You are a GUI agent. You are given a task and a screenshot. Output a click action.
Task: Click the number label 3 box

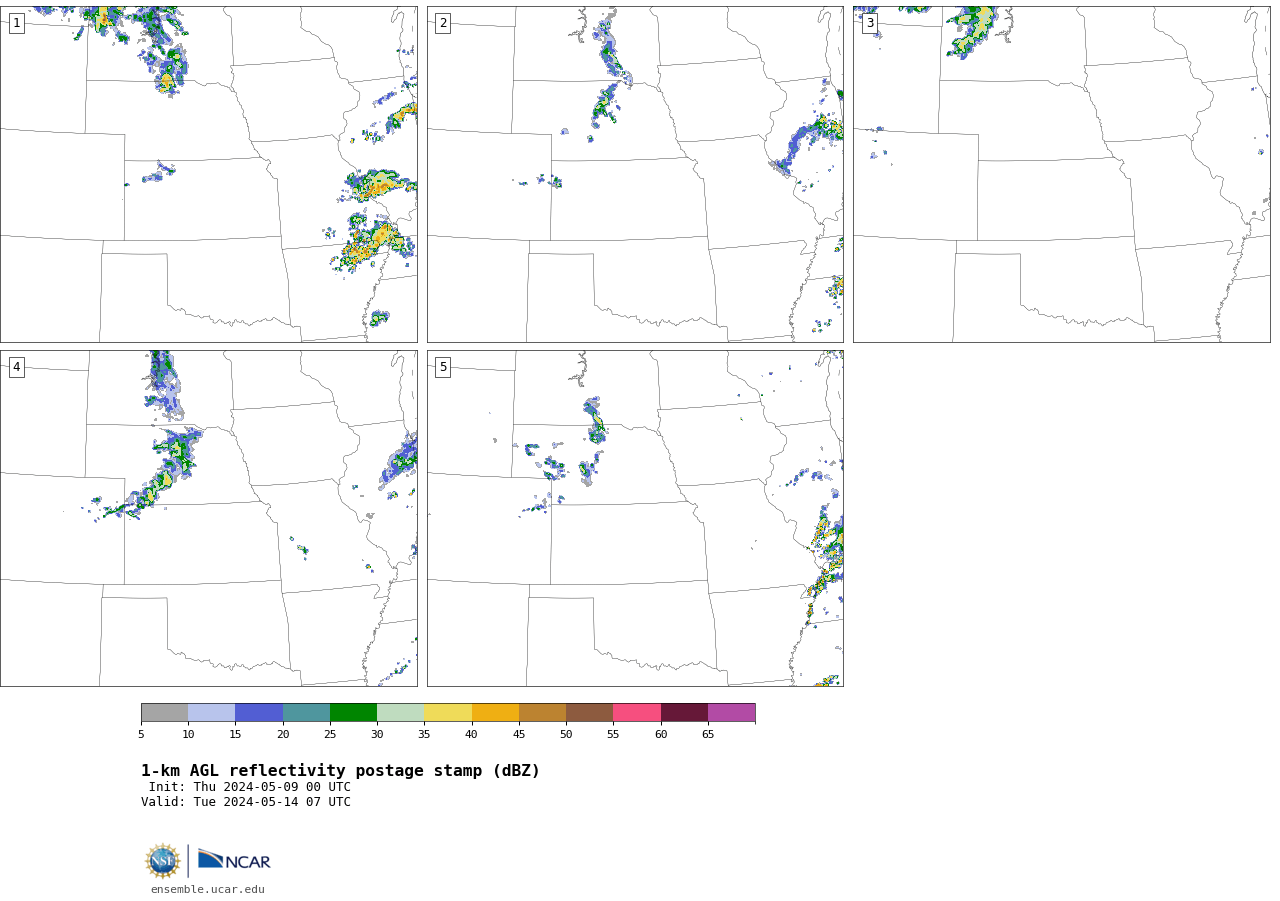869,23
